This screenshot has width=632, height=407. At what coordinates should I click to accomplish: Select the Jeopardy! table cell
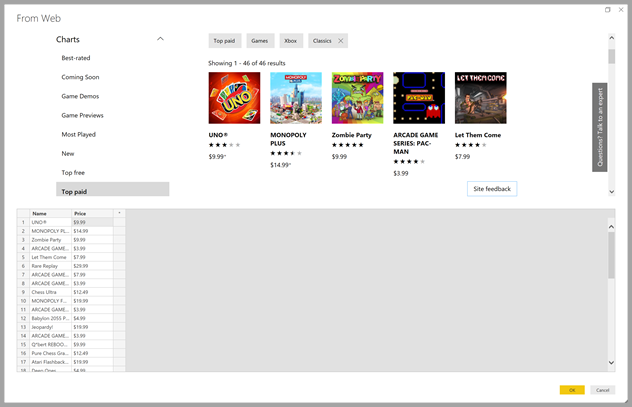pos(50,327)
